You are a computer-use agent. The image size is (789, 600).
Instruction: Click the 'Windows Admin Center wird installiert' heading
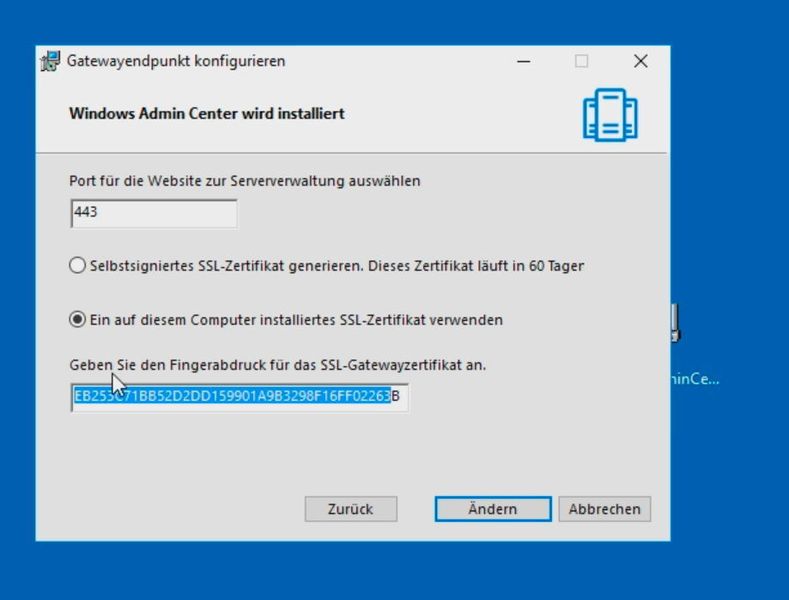[x=207, y=114]
